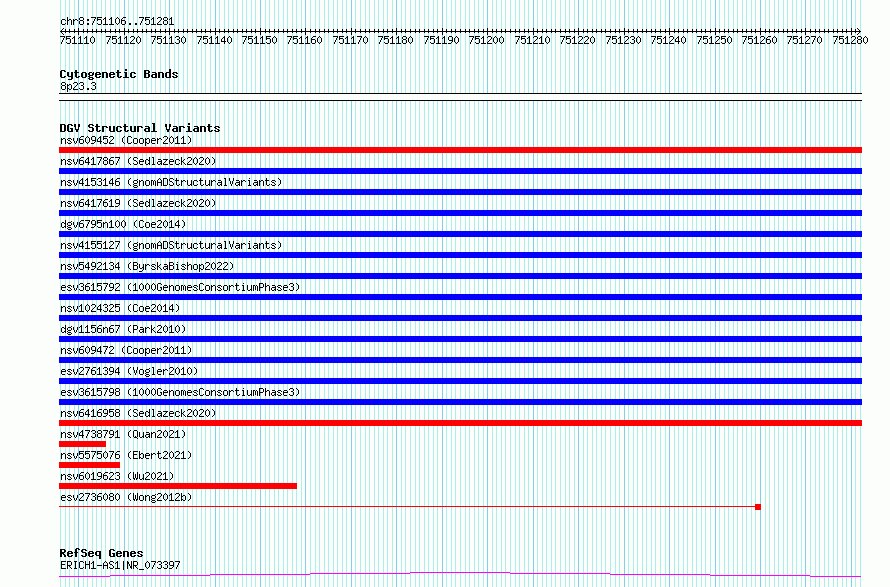890x587 pixels.
Task: Select nsv6019623 (Wu2021) label
Action: [x=117, y=476]
